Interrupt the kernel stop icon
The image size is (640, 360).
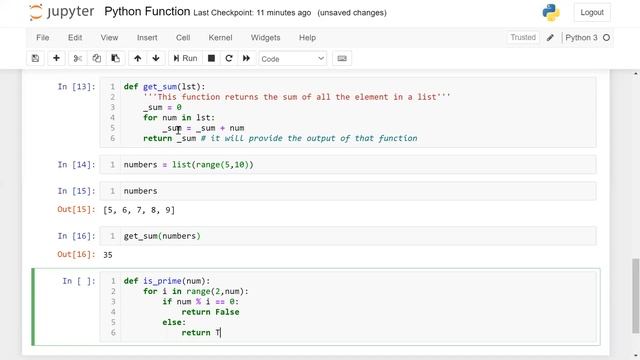point(211,58)
